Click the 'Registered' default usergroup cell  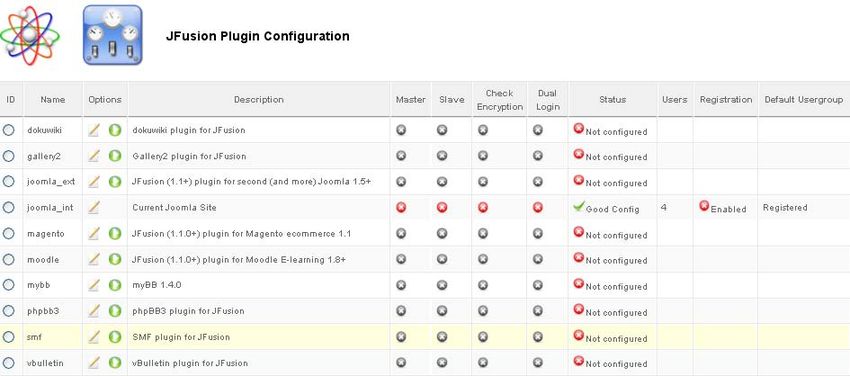pyautogui.click(x=785, y=208)
